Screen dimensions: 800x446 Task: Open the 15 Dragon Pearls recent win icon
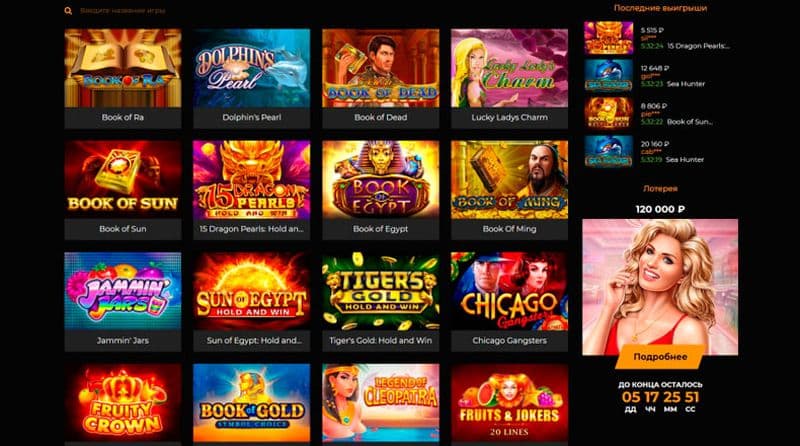pos(609,38)
